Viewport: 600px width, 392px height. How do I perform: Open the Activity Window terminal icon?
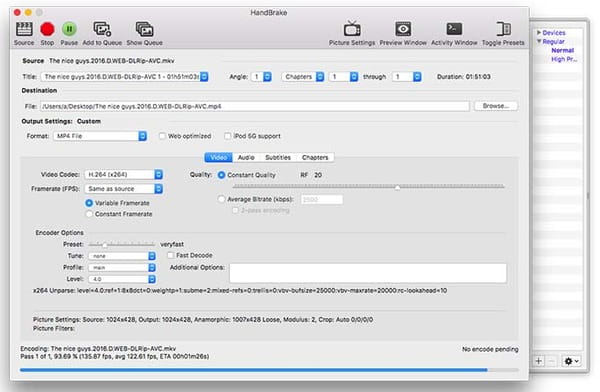(454, 29)
